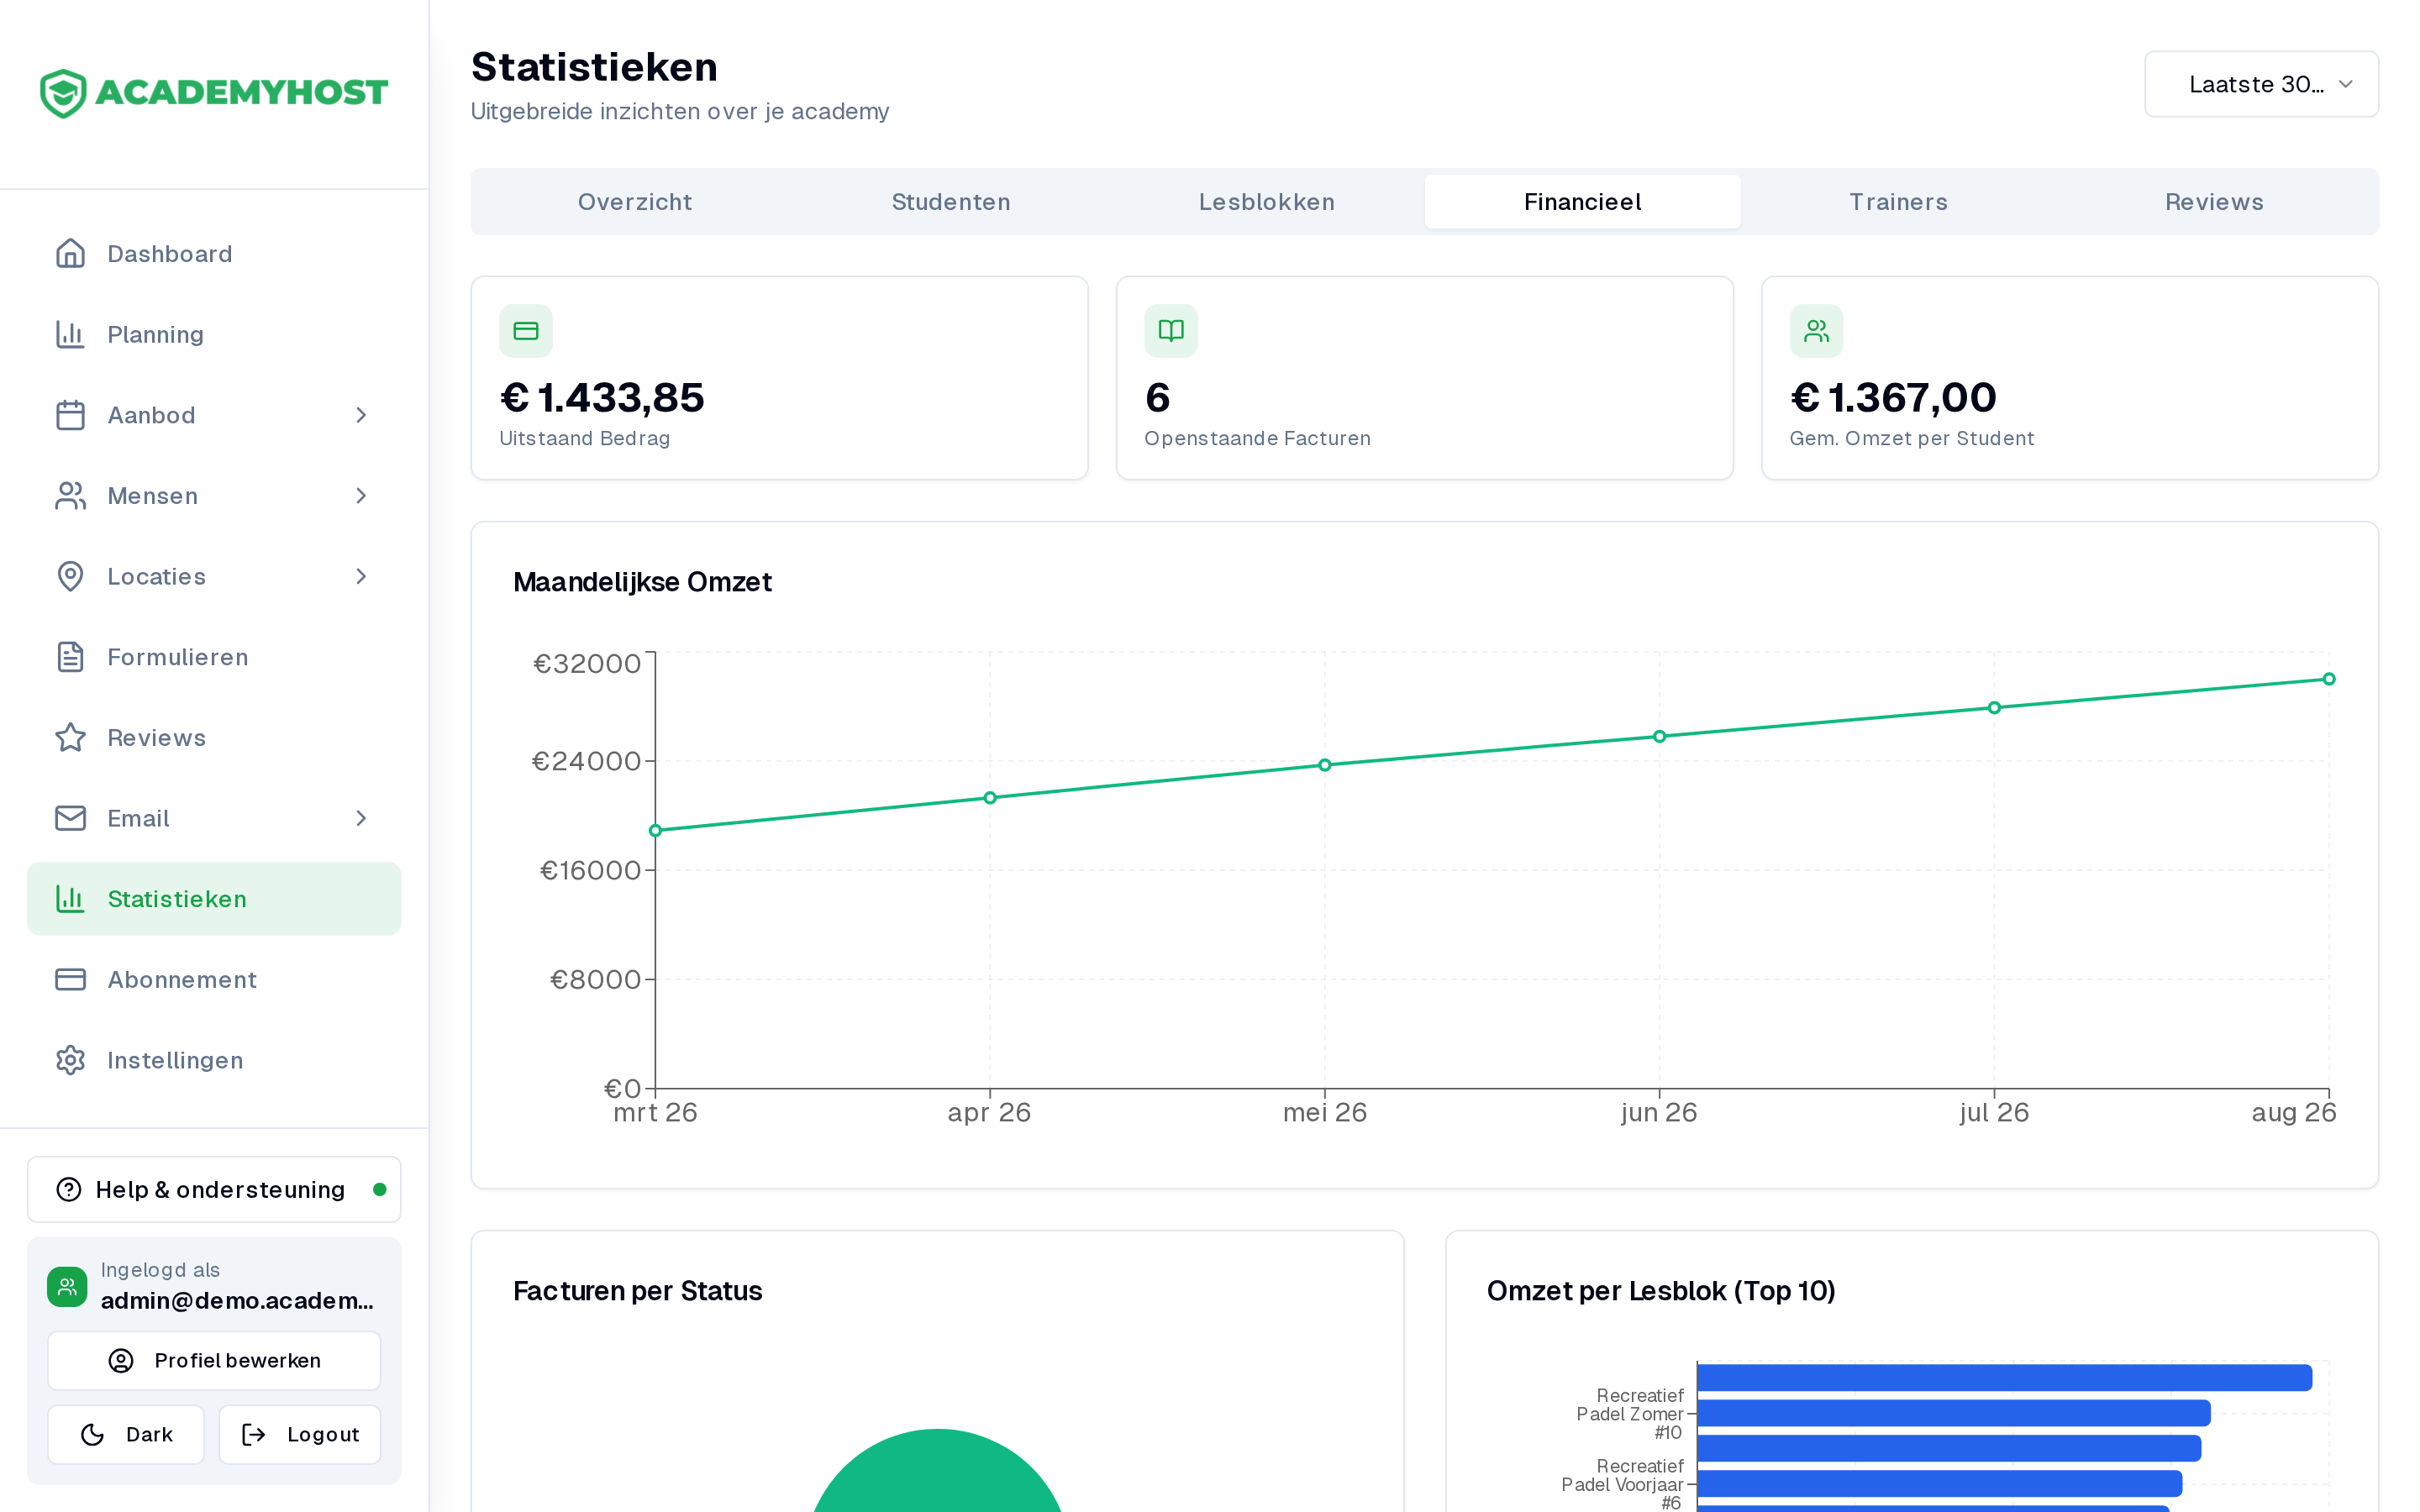Click the green pie slice in Facturen per Status
The width and height of the screenshot is (2420, 1512).
click(x=937, y=1475)
